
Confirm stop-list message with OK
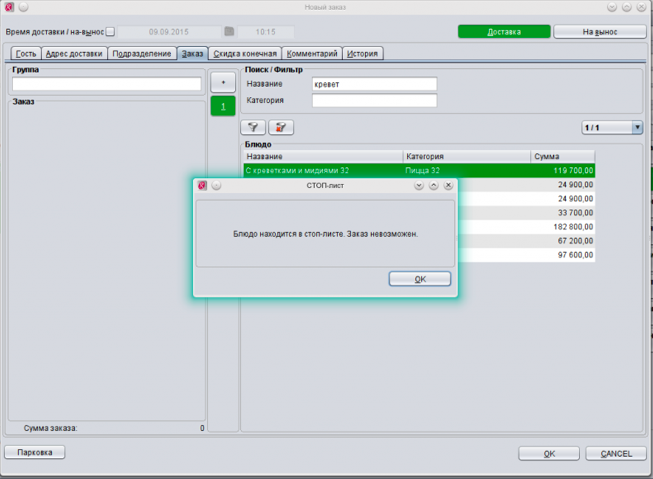click(x=420, y=279)
